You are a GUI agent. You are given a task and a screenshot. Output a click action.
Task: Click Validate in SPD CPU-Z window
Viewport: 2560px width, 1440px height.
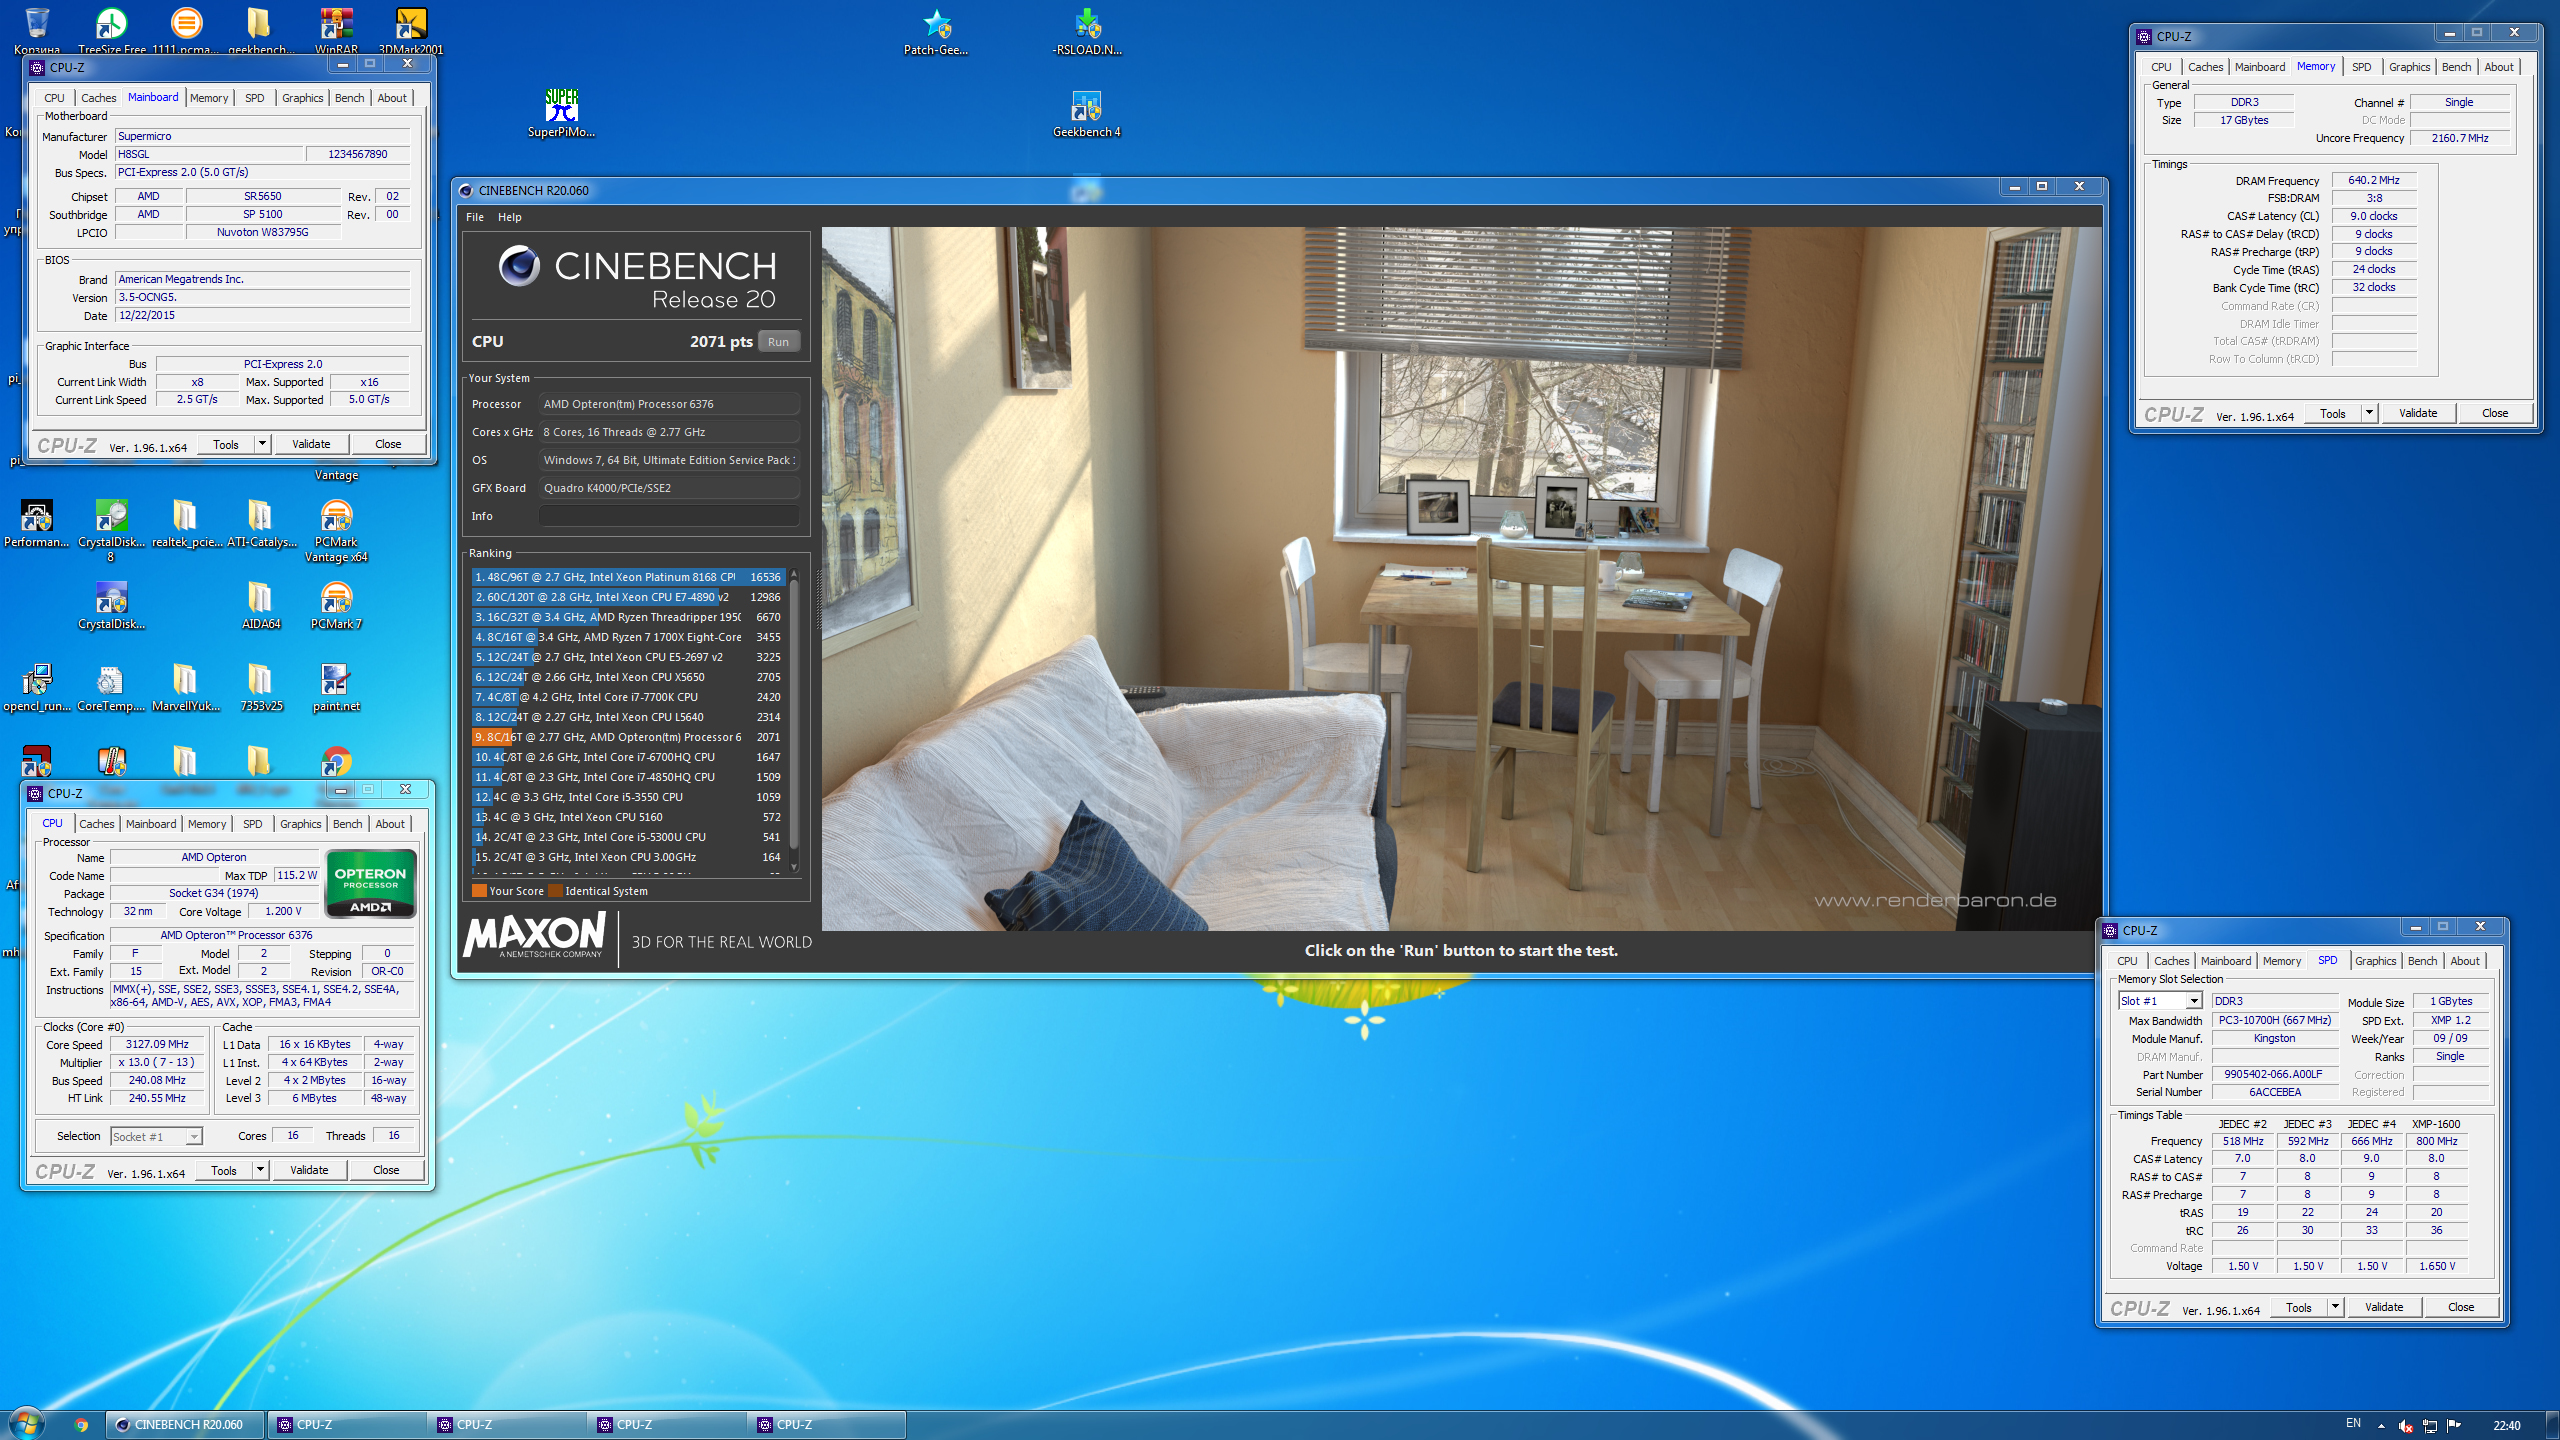click(x=2384, y=1307)
